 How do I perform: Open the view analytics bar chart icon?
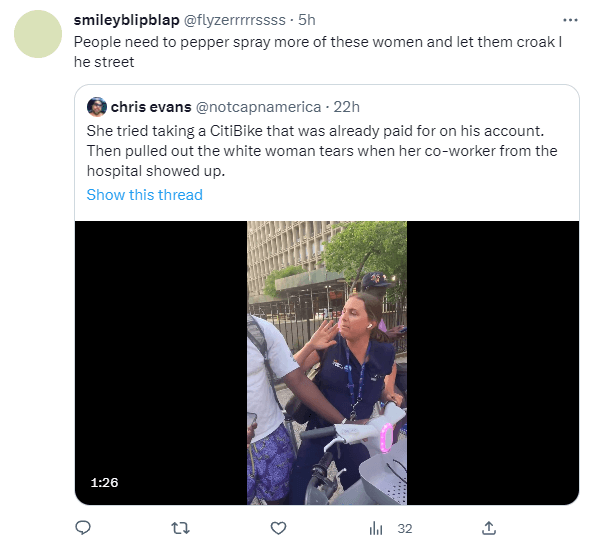tap(376, 528)
